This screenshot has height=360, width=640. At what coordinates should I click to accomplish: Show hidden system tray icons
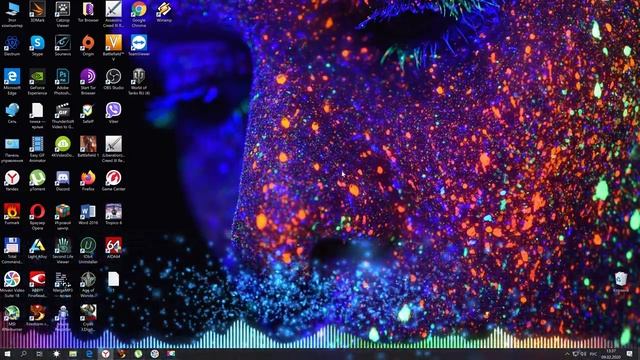pos(567,354)
